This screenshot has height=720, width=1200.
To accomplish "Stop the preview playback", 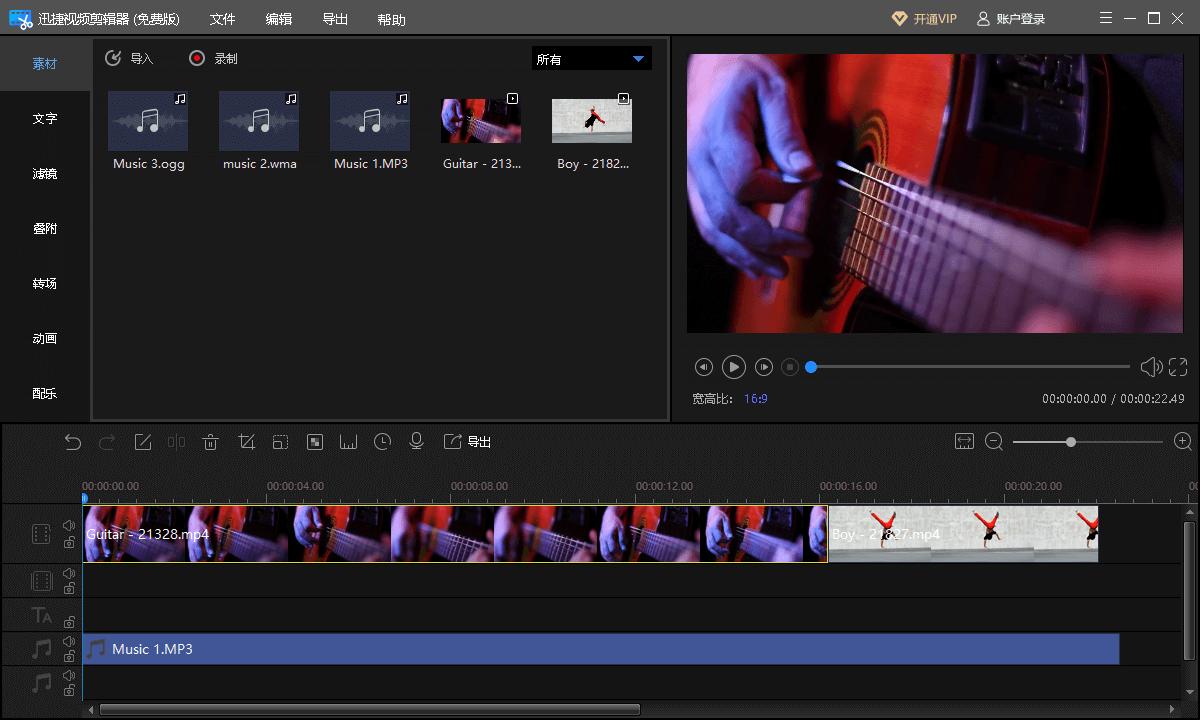I will (x=790, y=367).
